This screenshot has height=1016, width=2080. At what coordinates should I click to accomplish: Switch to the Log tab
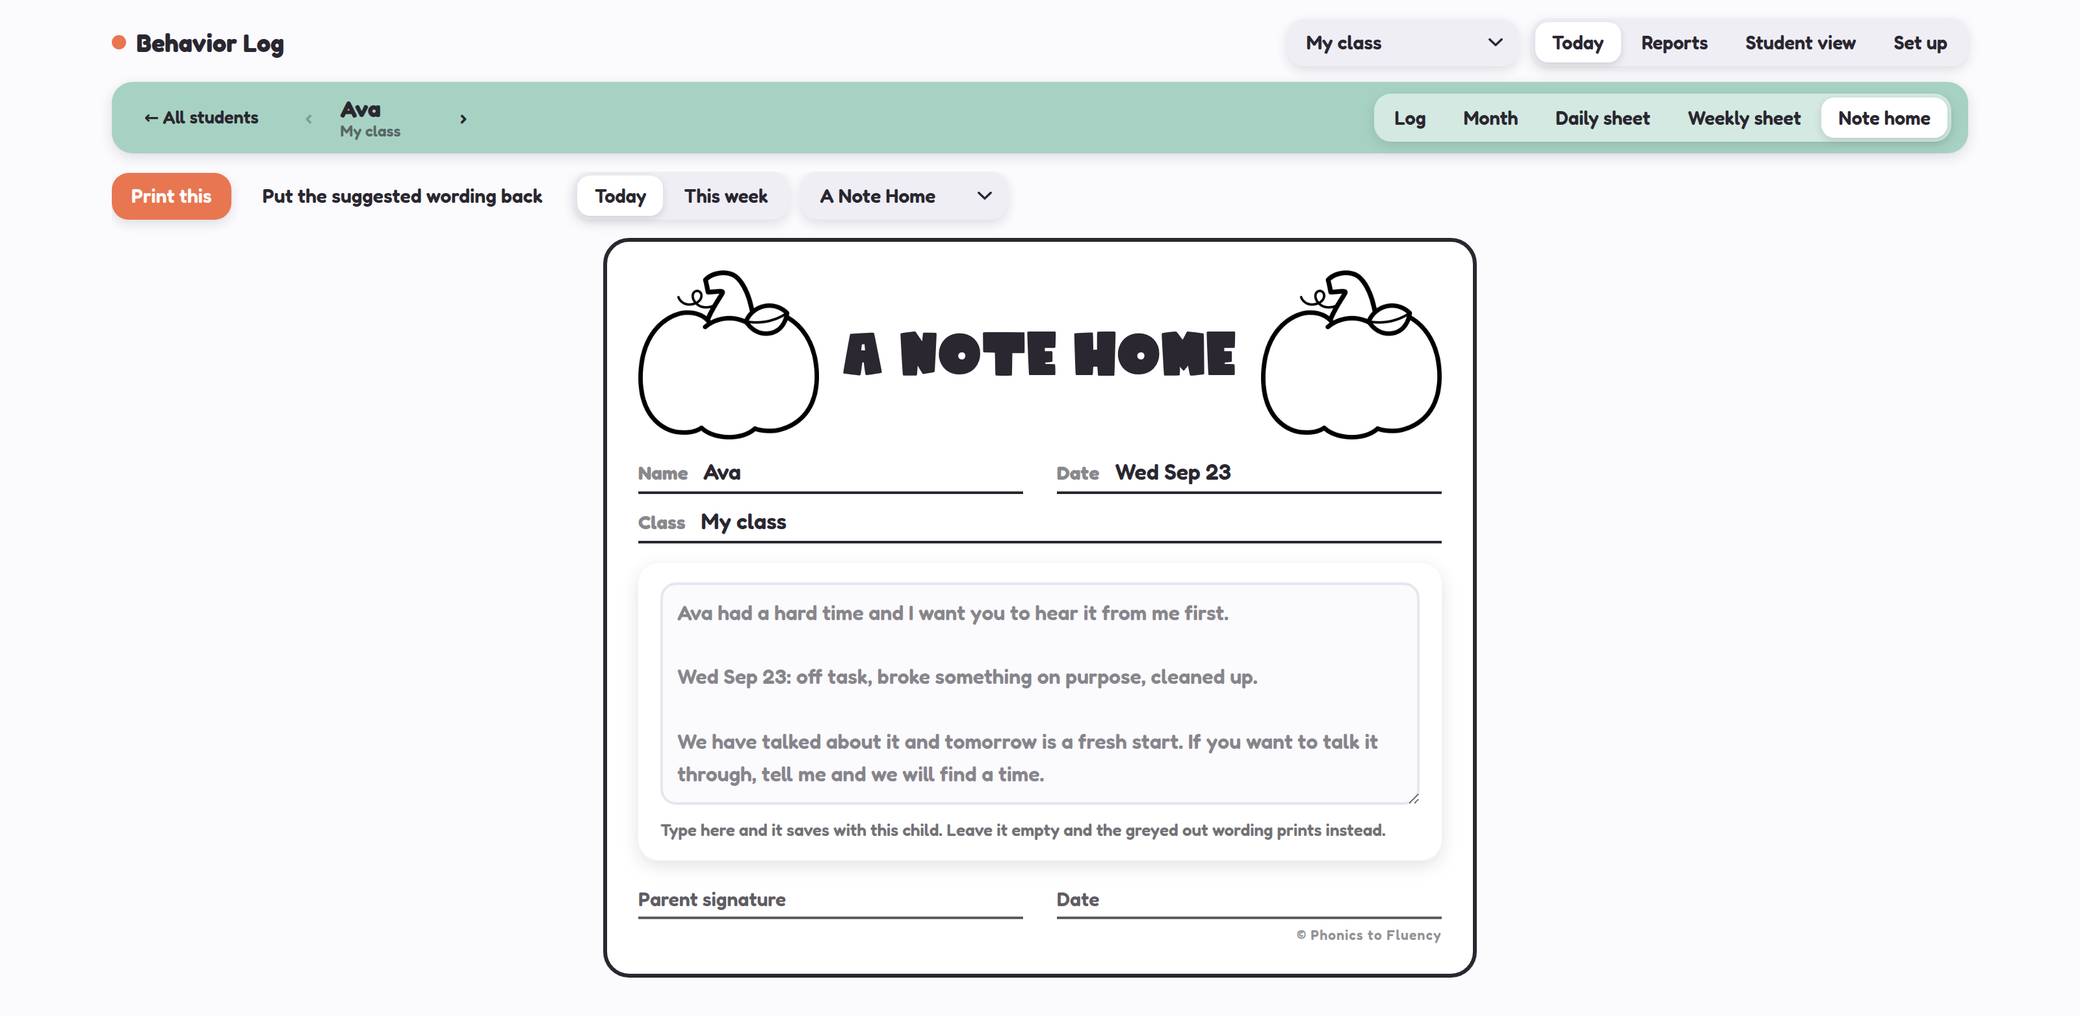(1409, 118)
